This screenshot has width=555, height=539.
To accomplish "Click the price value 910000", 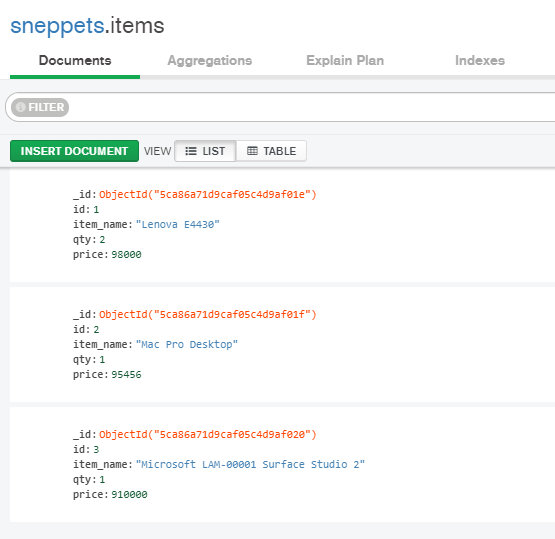I will click(x=129, y=494).
